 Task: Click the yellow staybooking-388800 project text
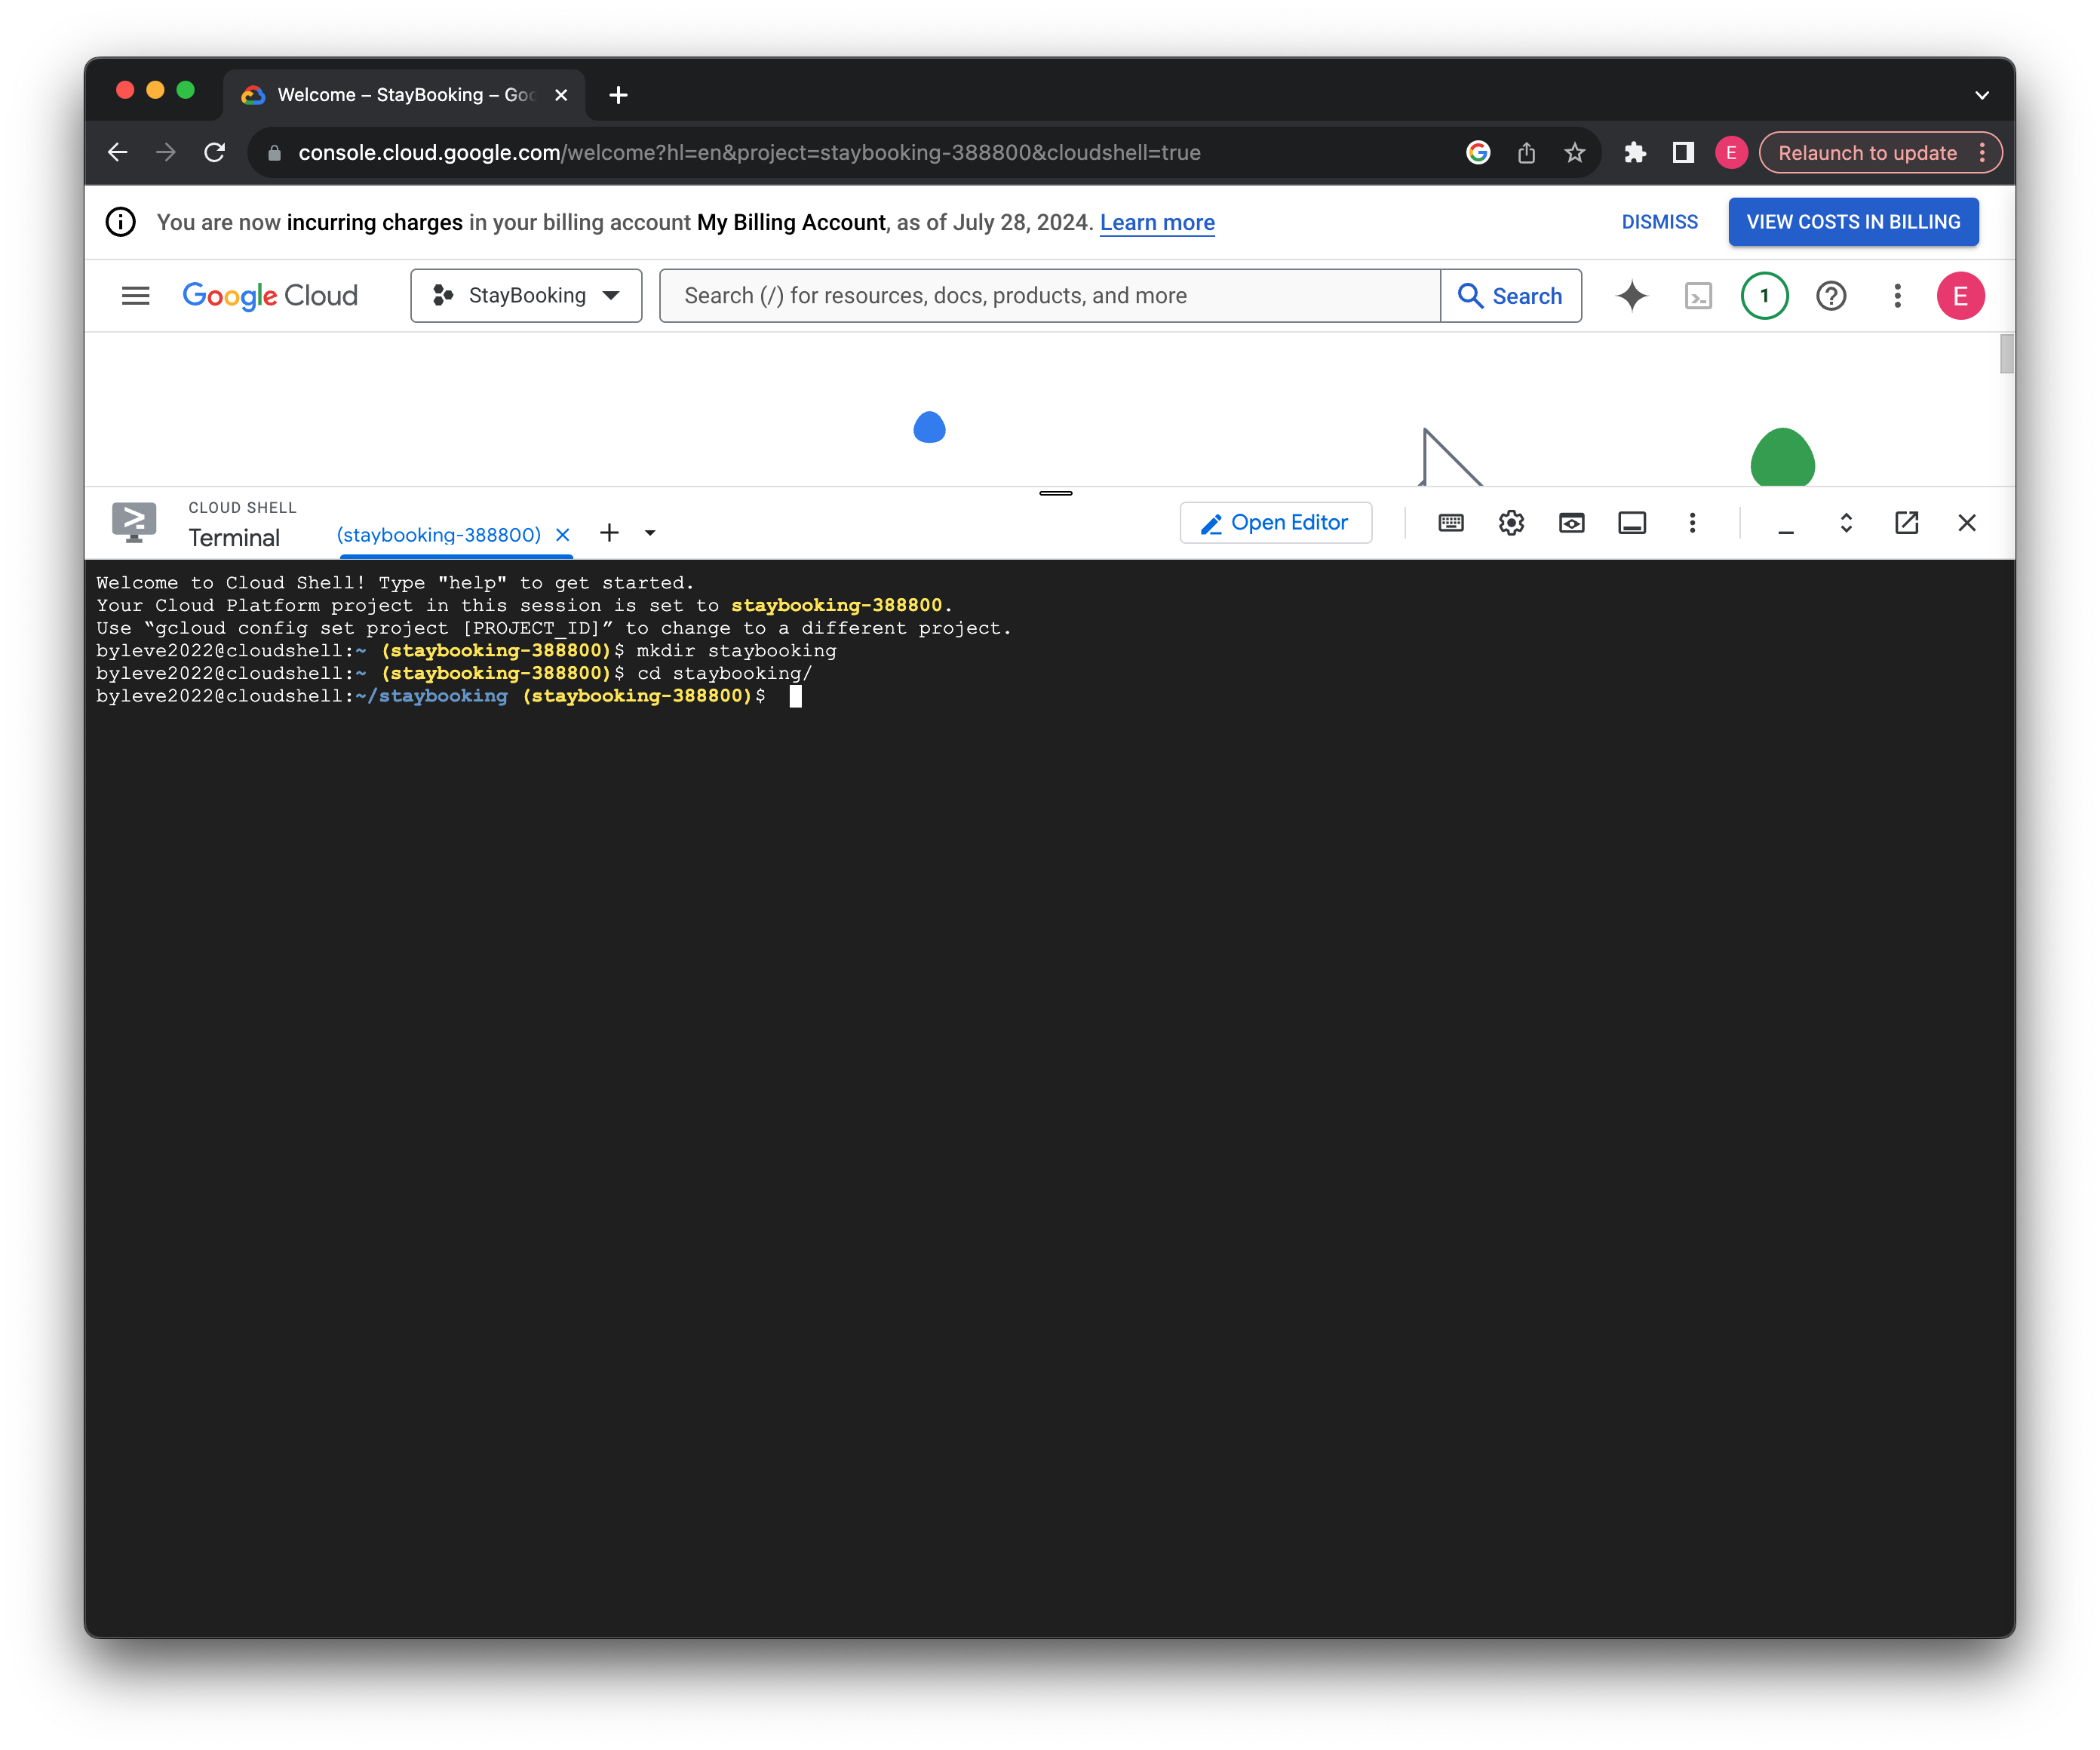pos(836,605)
